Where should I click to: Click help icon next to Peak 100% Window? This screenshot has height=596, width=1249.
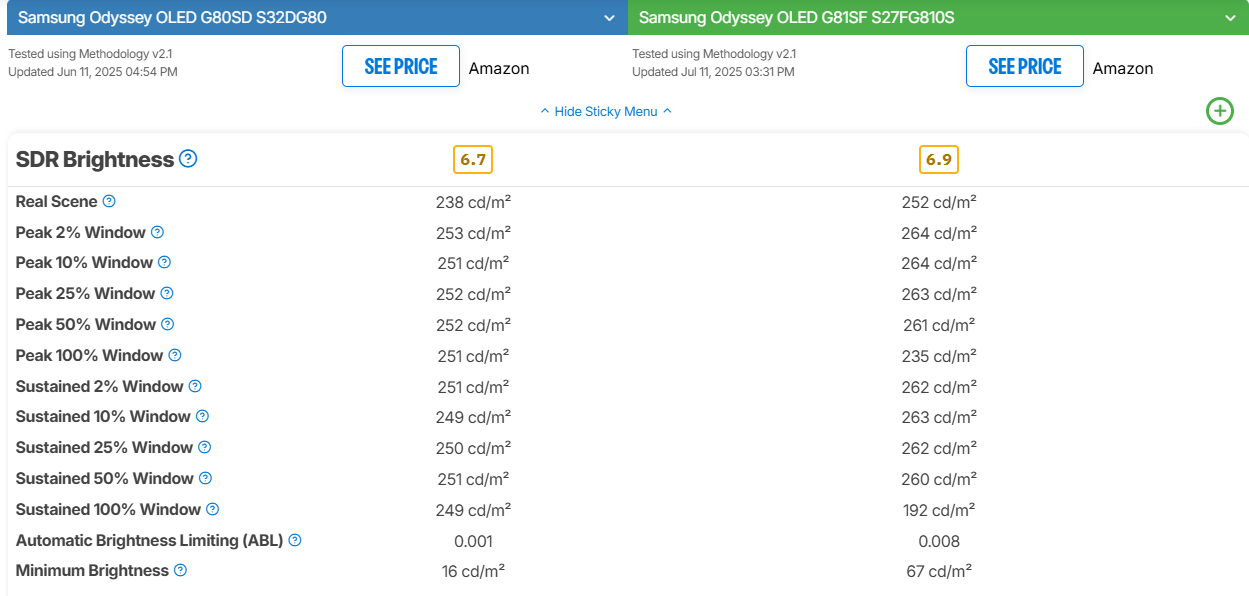pos(175,355)
